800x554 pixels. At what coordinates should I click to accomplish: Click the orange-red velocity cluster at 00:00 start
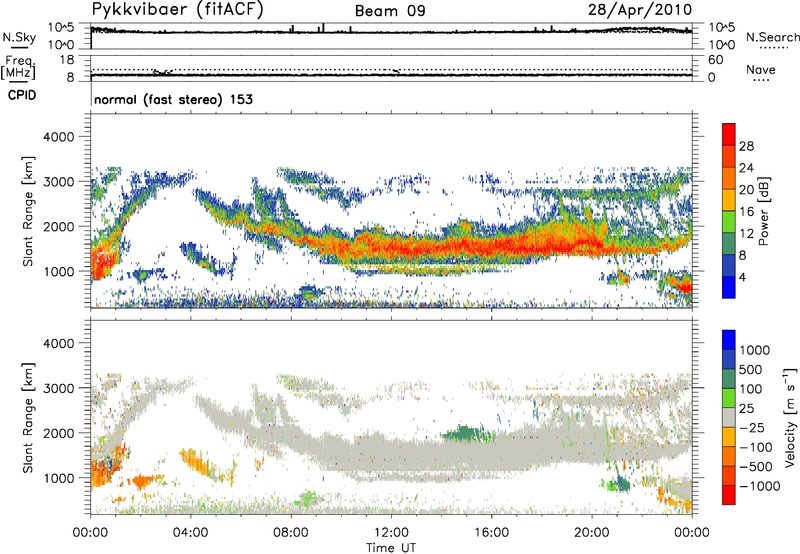[106, 467]
